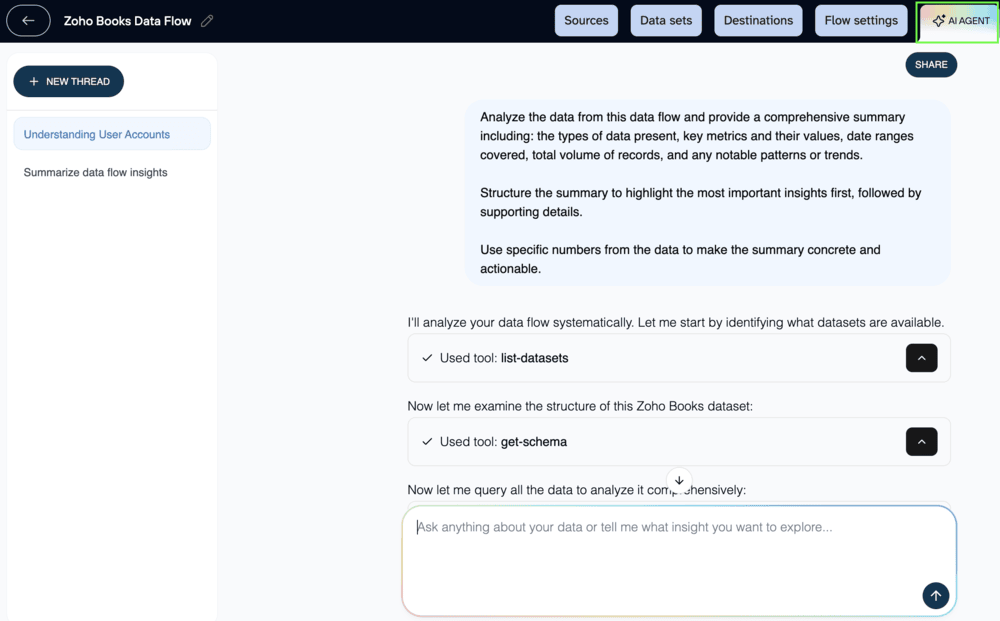Click the Sources button
The image size is (1000, 621).
pos(586,20)
